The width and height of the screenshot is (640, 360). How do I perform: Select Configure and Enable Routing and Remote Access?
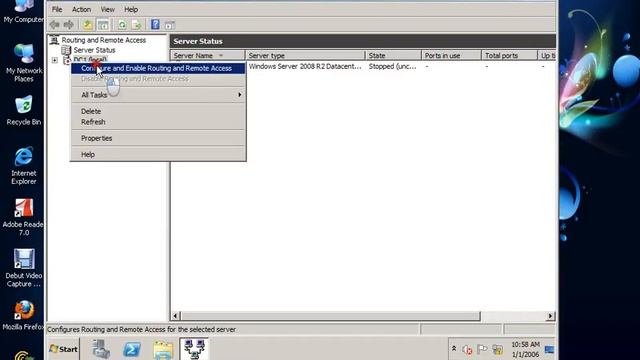point(158,68)
